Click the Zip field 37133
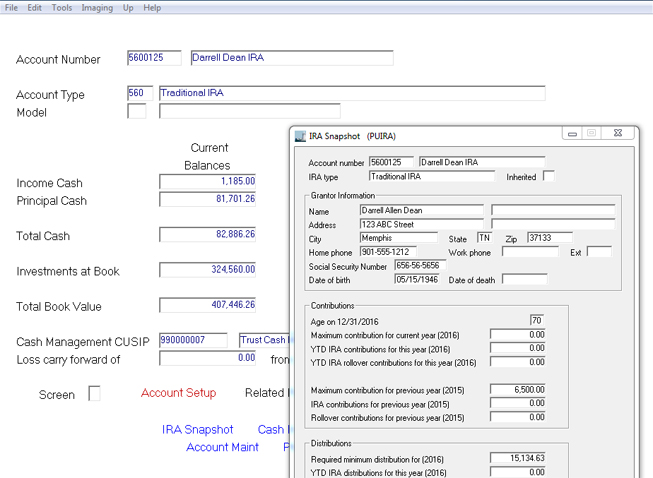Screen dimensions: 653x478 pyautogui.click(x=550, y=238)
